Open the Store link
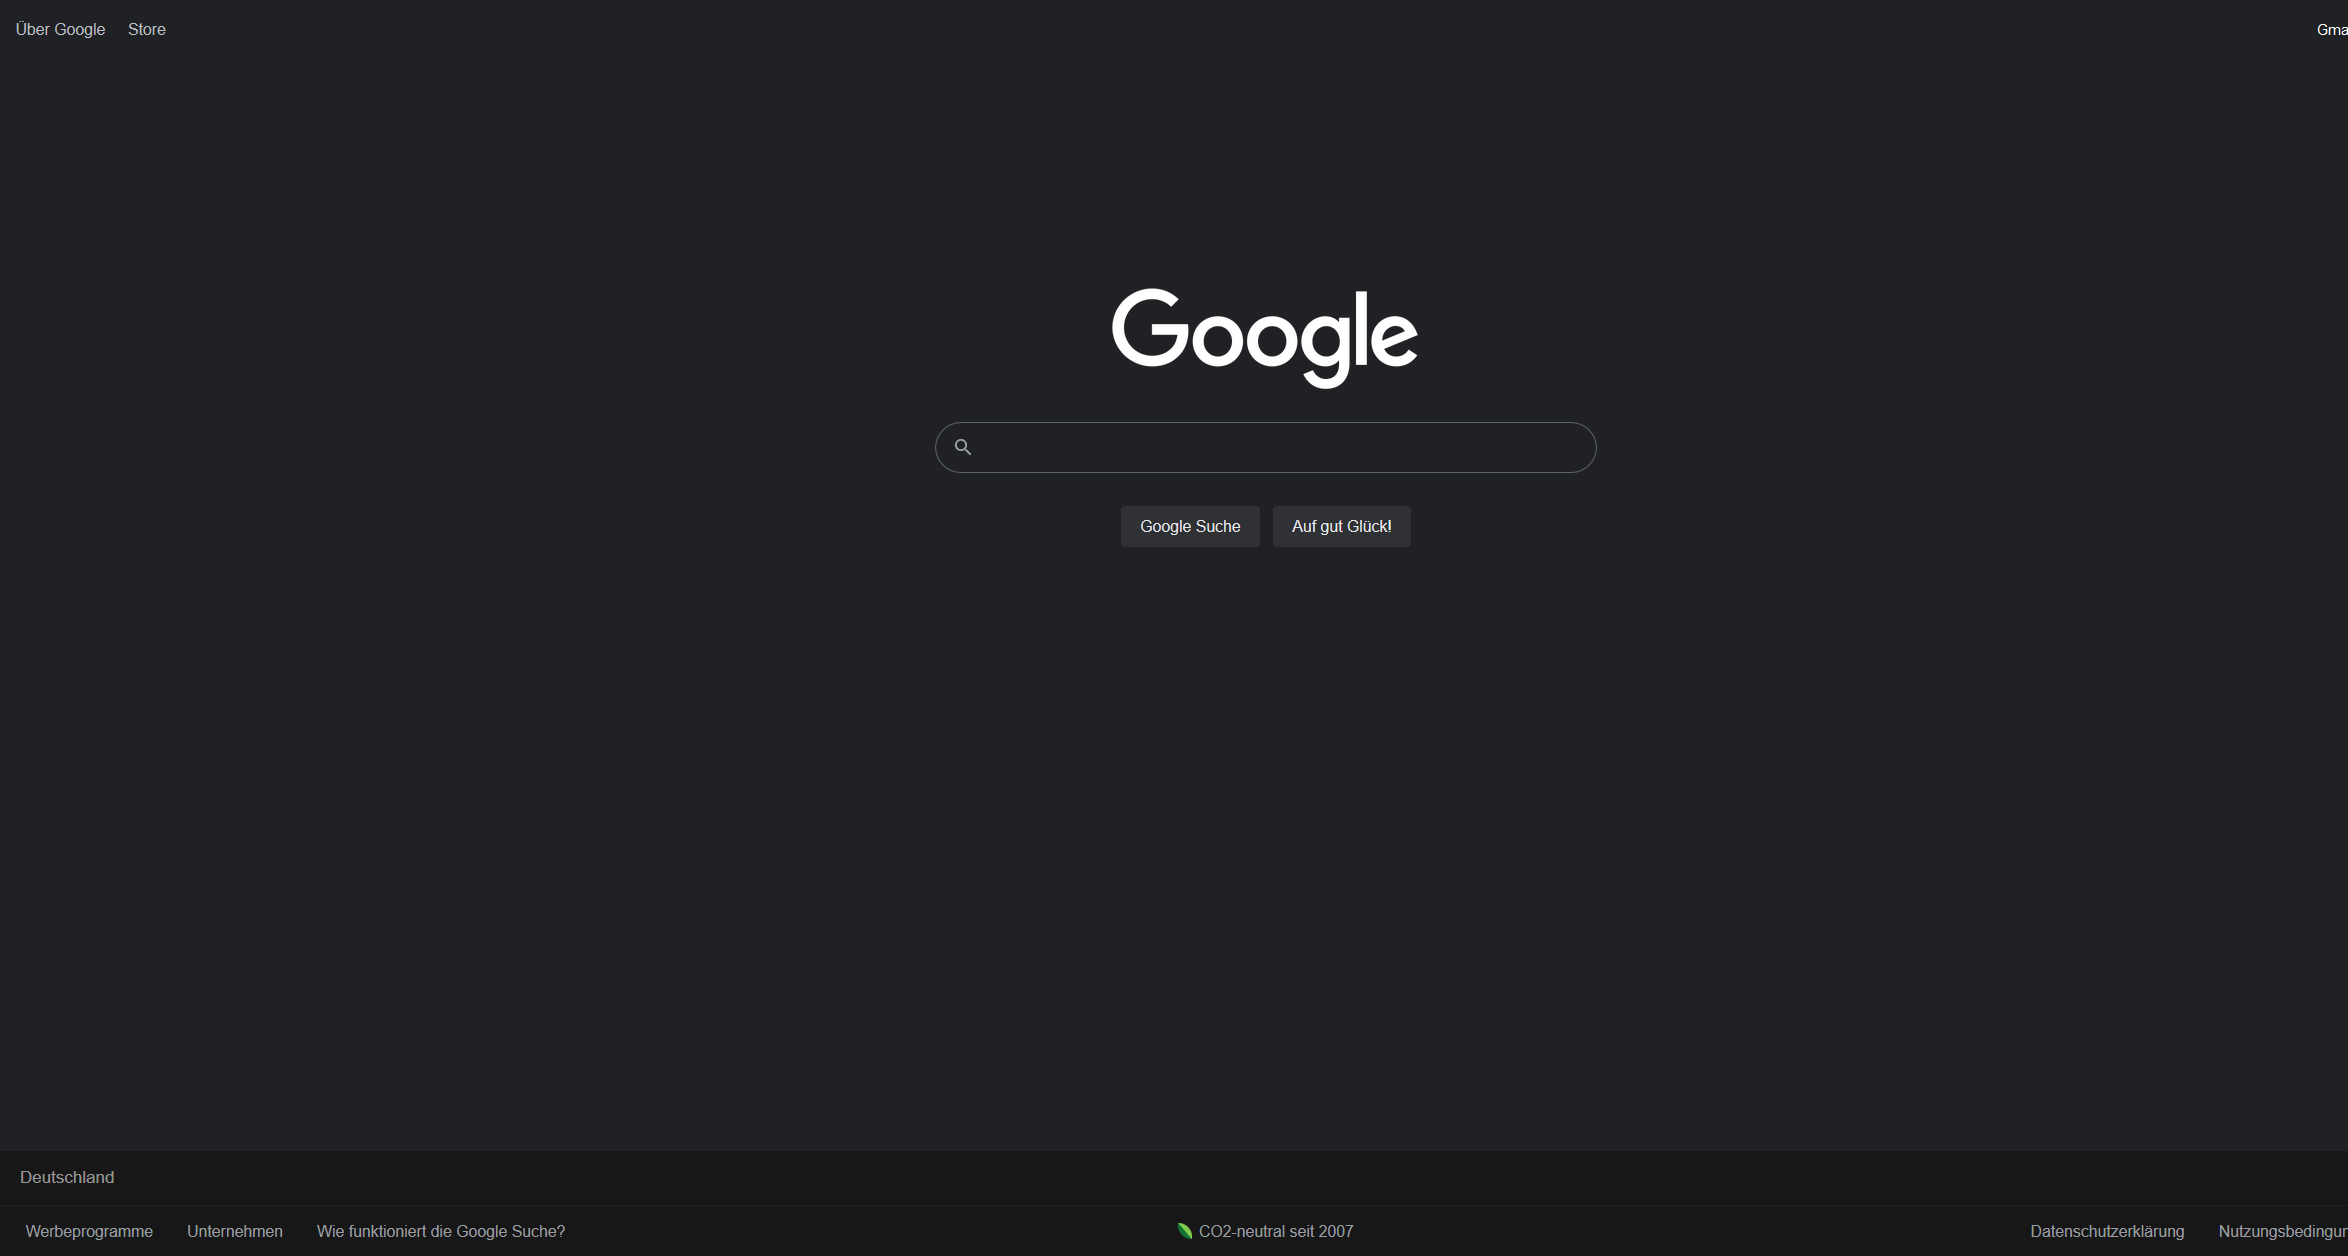Screen dimensions: 2348x1256 click(147, 29)
